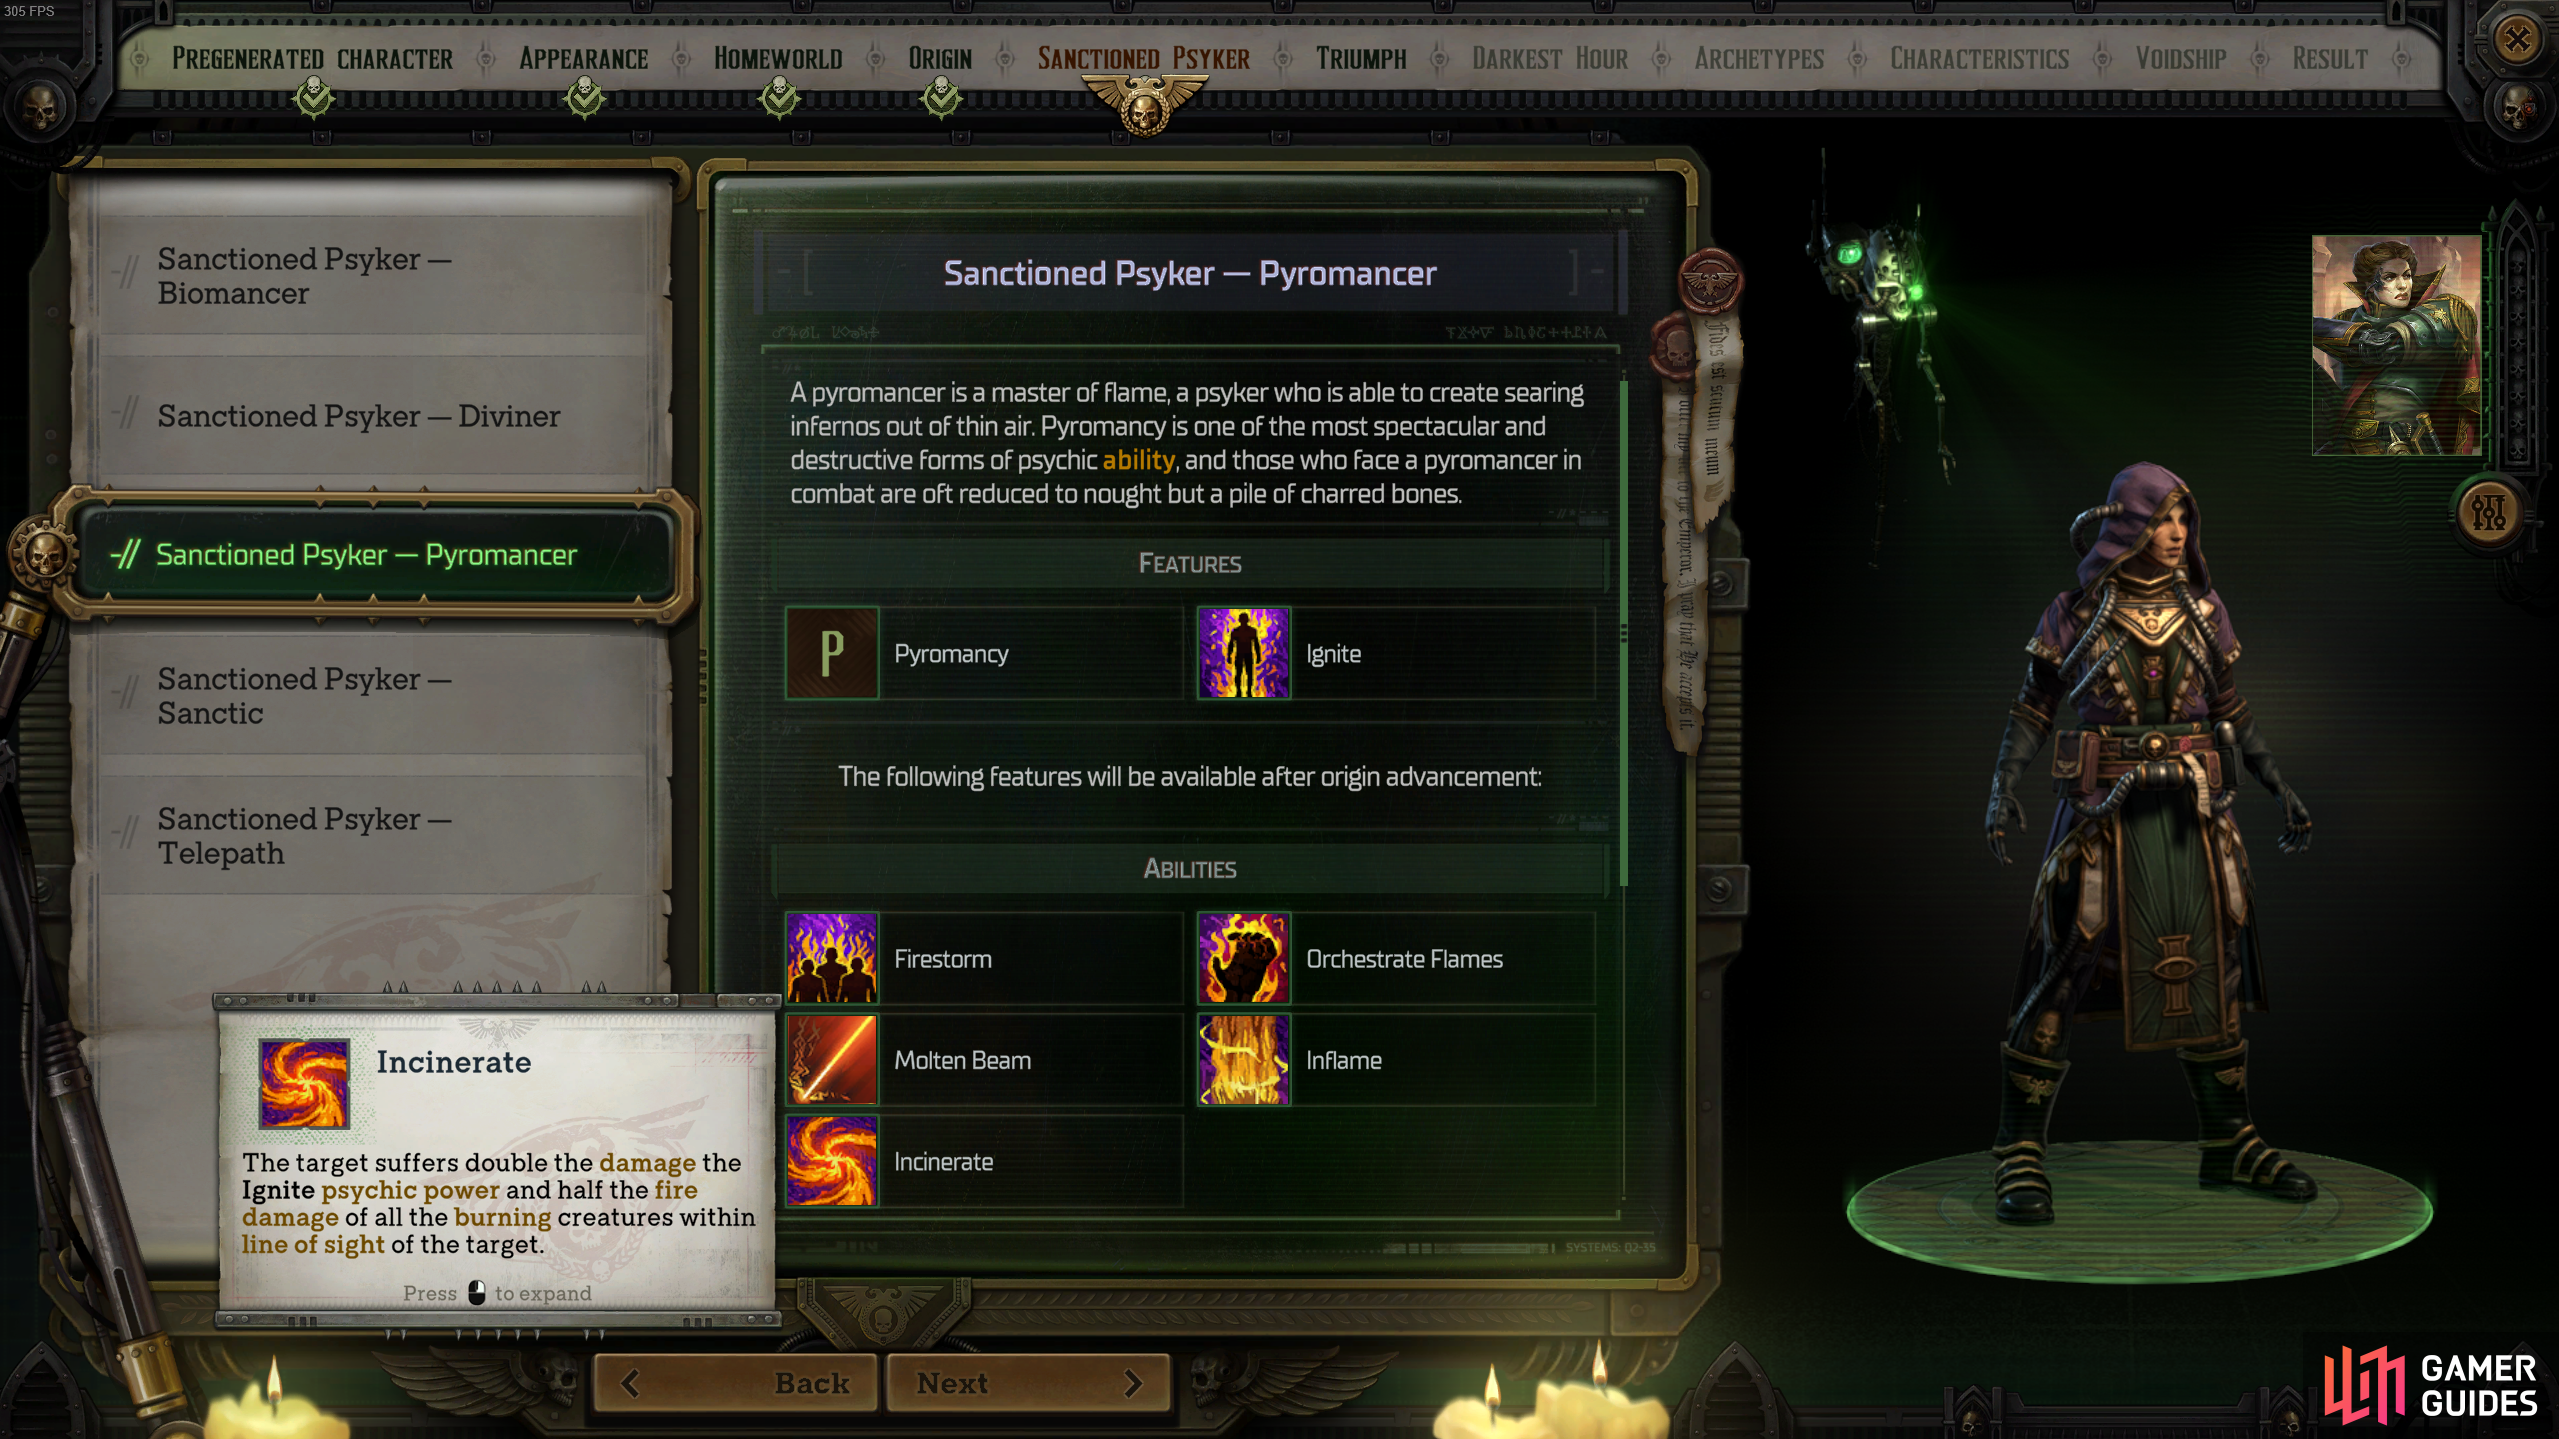Select the character portrait thumbnail

(2396, 345)
